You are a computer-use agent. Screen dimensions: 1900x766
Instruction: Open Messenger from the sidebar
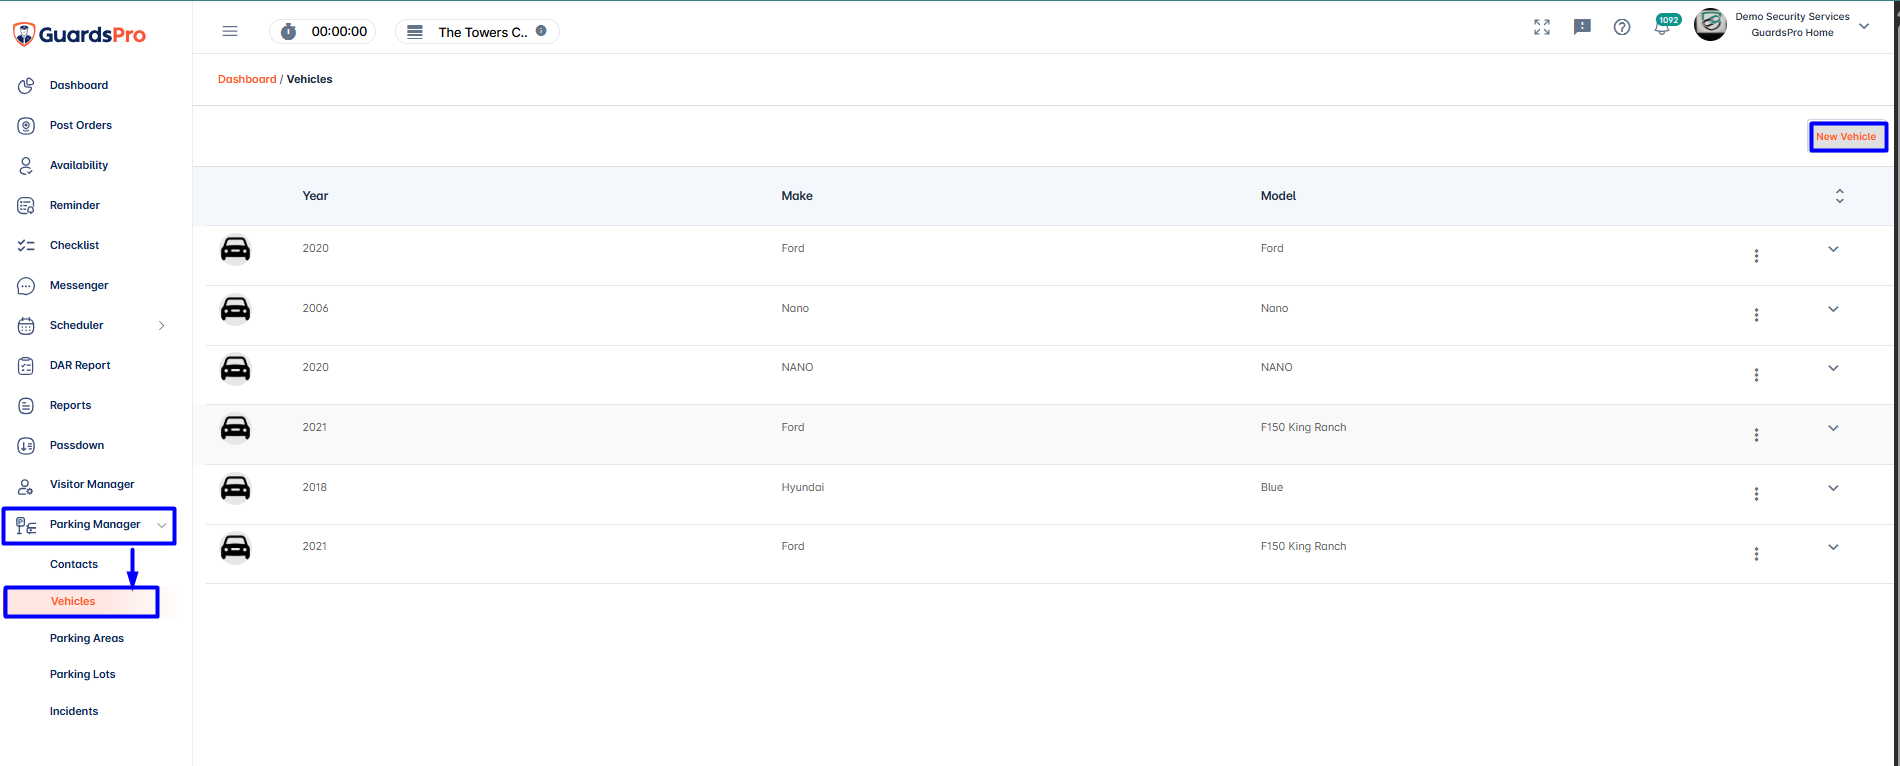pos(79,285)
